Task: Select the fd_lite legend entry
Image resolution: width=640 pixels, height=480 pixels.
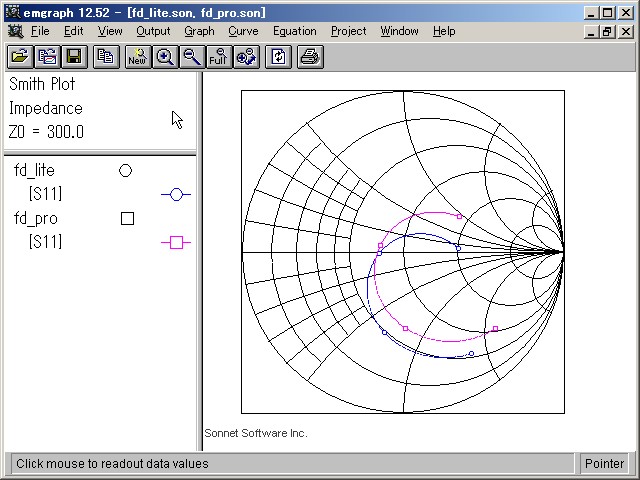Action: [34, 170]
